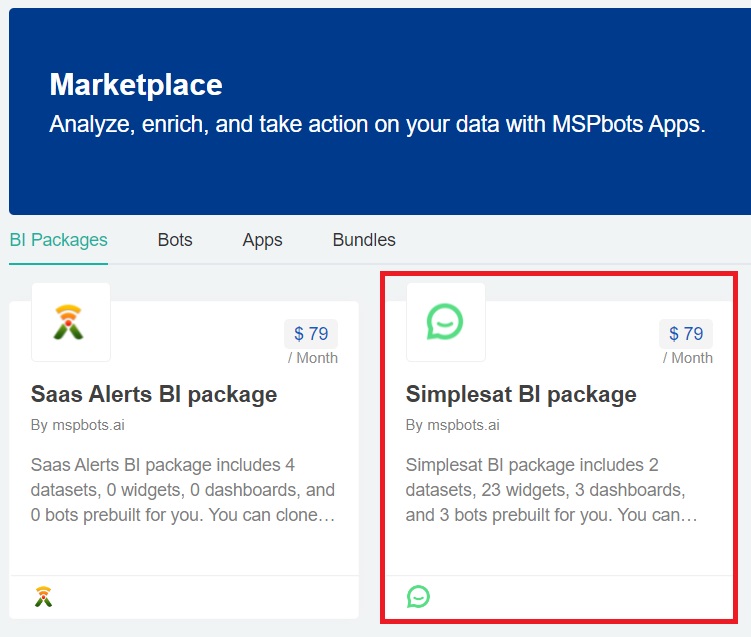Image resolution: width=751 pixels, height=637 pixels.
Task: Click the Simplesat chat bubble logo in card header
Action: click(x=445, y=322)
